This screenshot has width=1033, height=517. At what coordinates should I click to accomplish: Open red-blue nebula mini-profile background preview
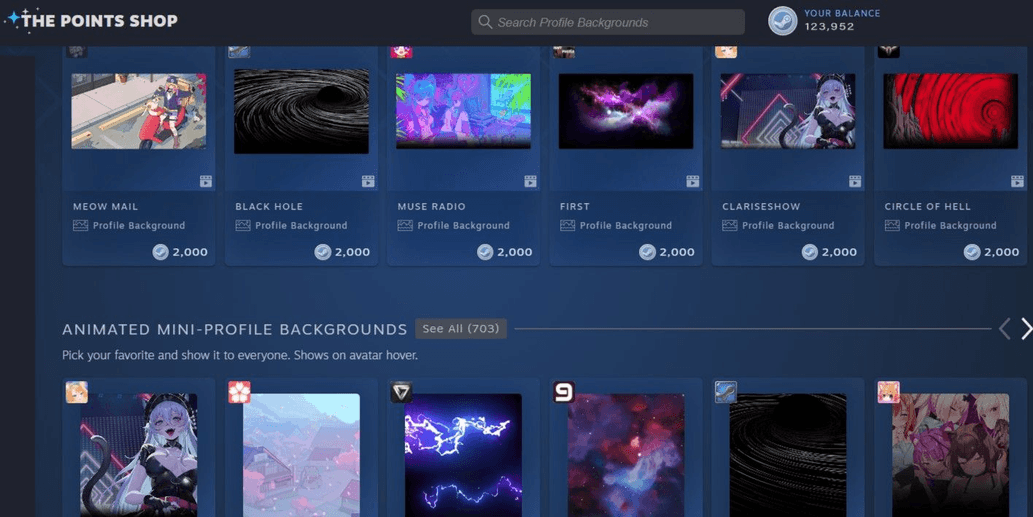[626, 455]
